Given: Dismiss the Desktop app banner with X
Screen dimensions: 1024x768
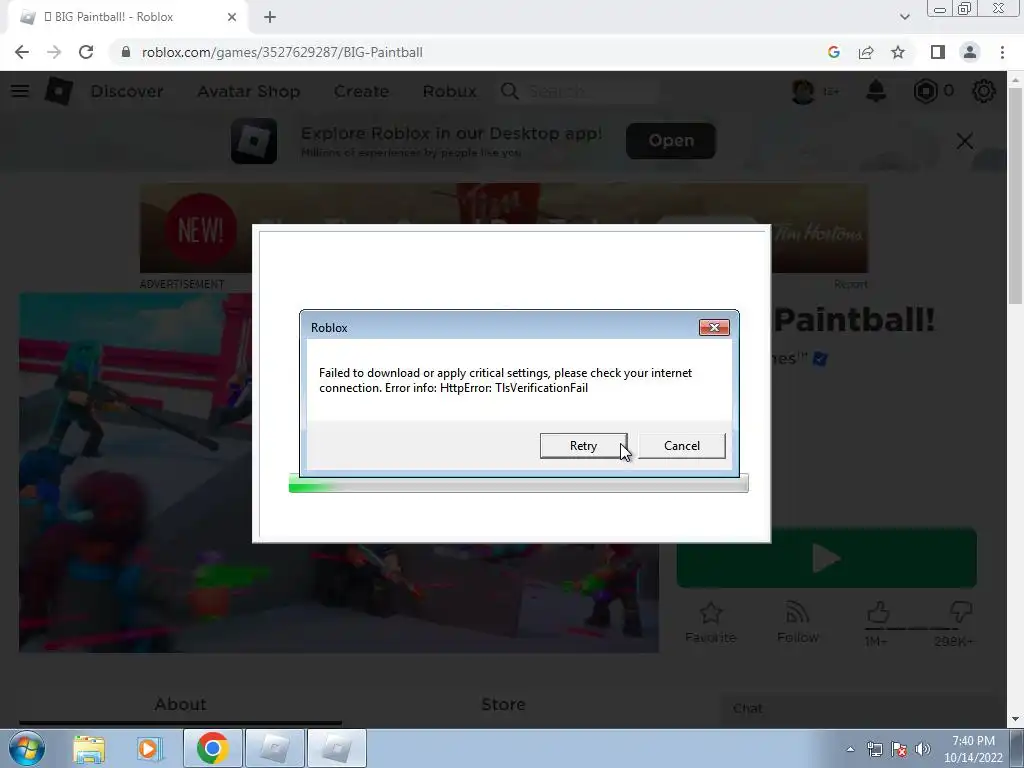Looking at the screenshot, I should coord(965,140).
